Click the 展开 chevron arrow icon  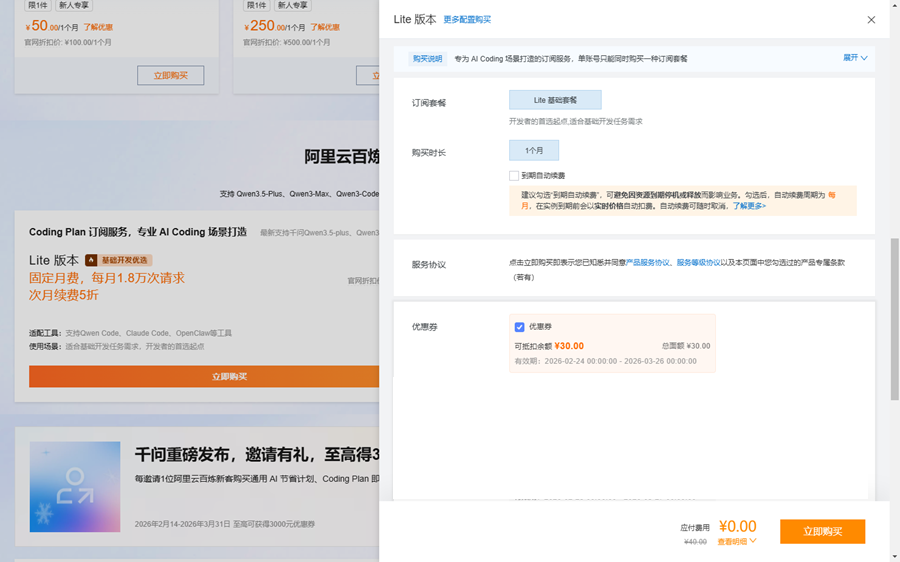tap(864, 58)
